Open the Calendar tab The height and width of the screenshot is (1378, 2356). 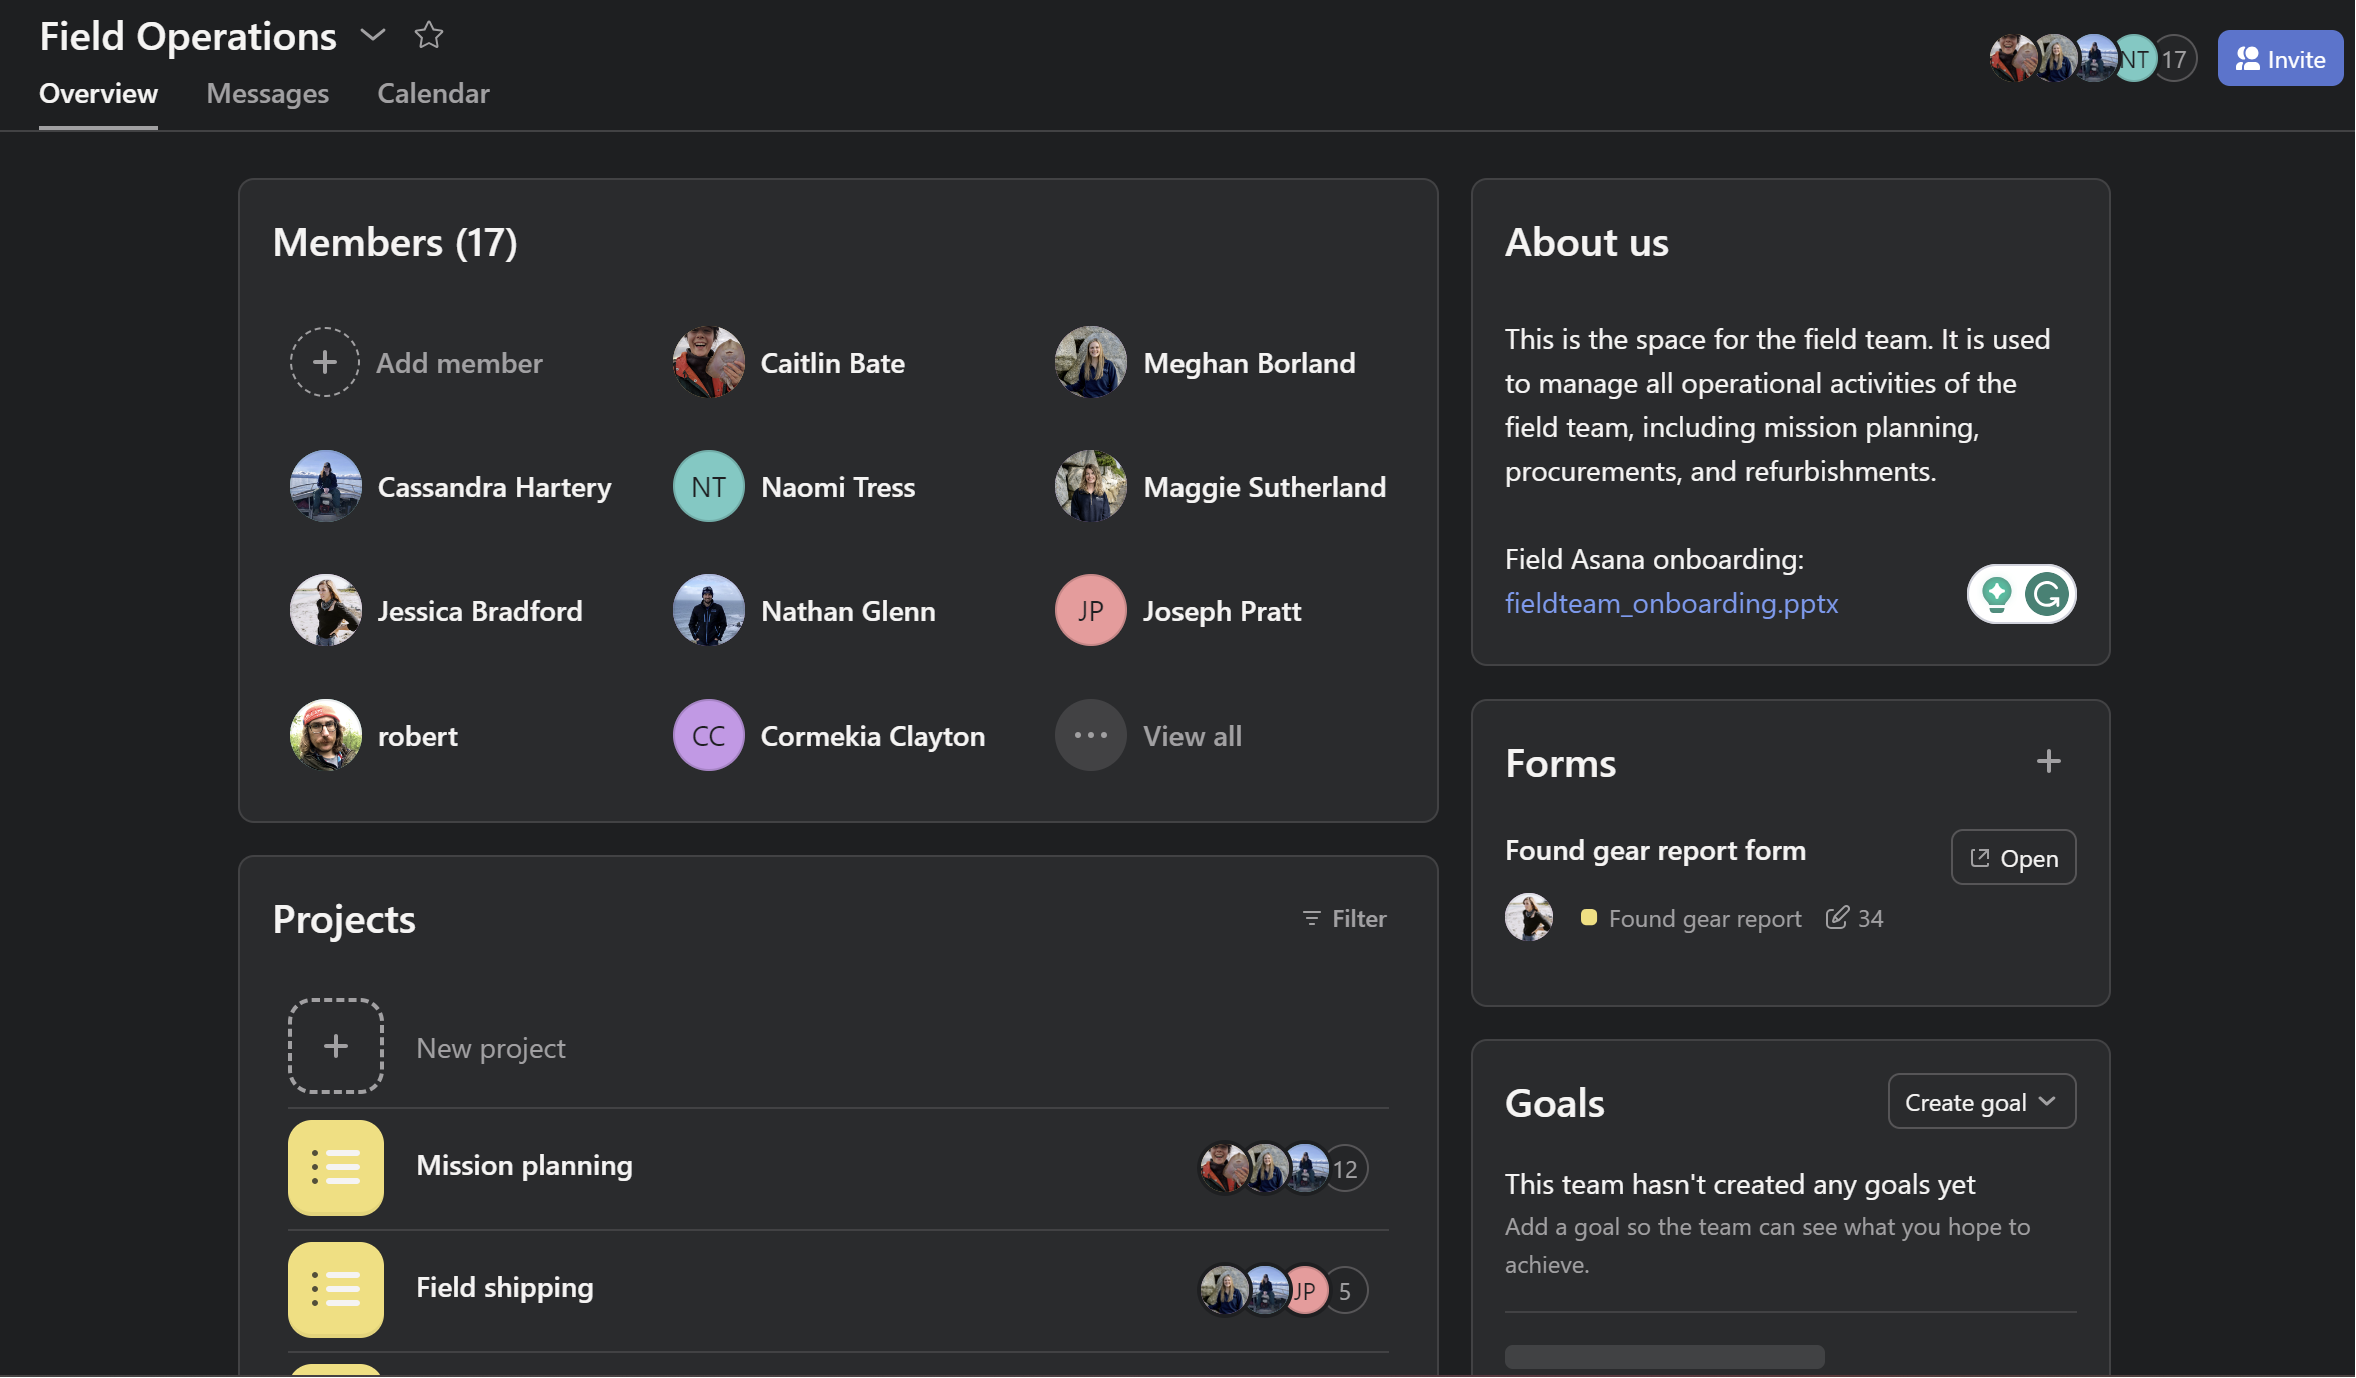[433, 93]
